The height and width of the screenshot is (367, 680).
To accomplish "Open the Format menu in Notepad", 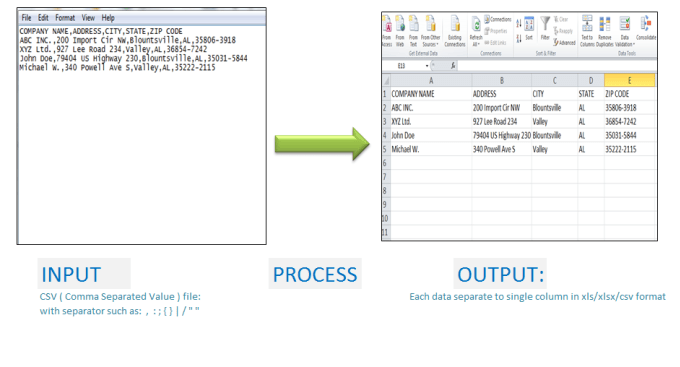I will click(x=65, y=18).
